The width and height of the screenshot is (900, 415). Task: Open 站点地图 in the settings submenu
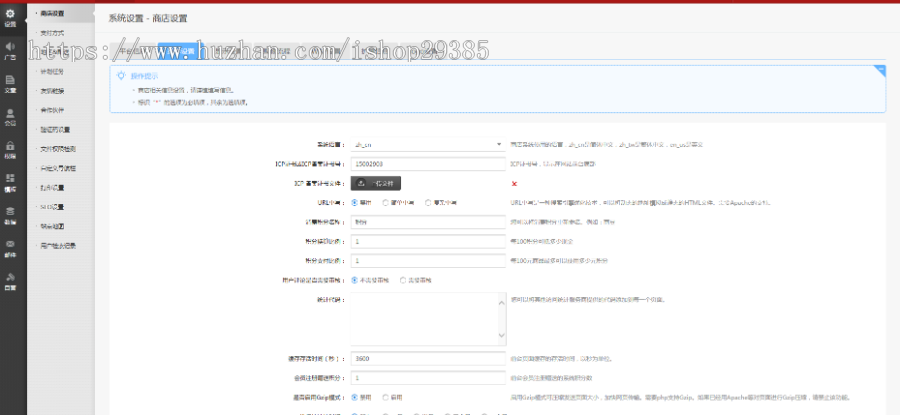pyautogui.click(x=52, y=226)
